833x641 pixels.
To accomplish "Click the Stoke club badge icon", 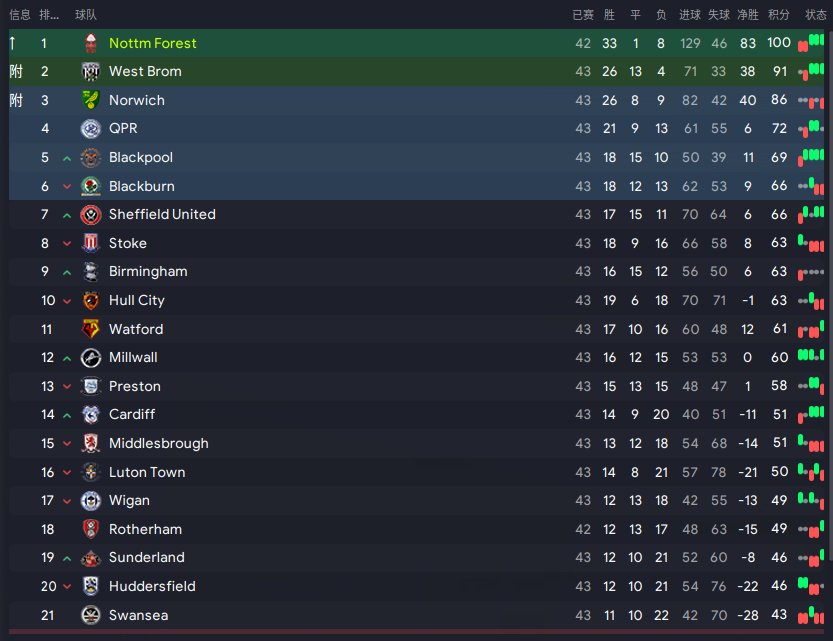I will coord(91,243).
